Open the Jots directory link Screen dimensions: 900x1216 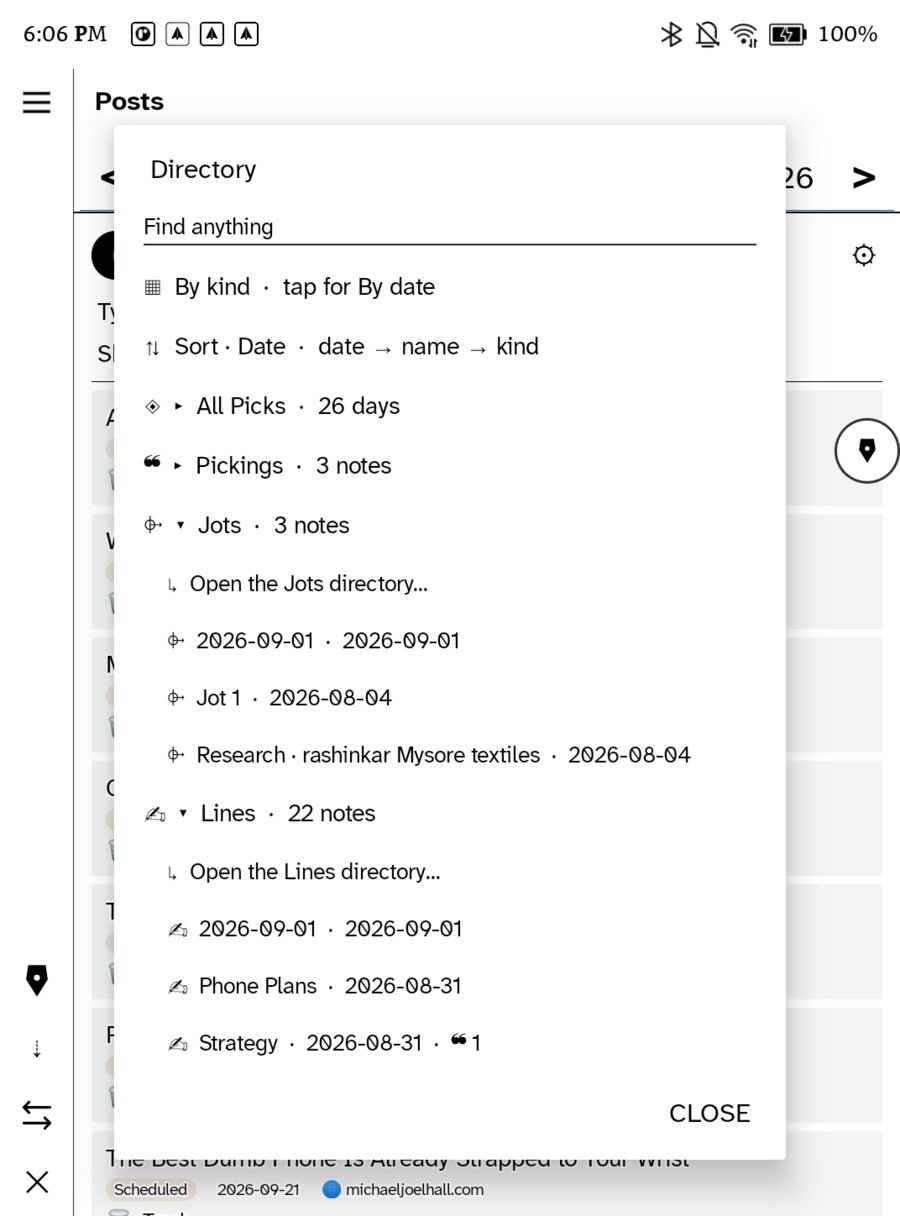(308, 584)
